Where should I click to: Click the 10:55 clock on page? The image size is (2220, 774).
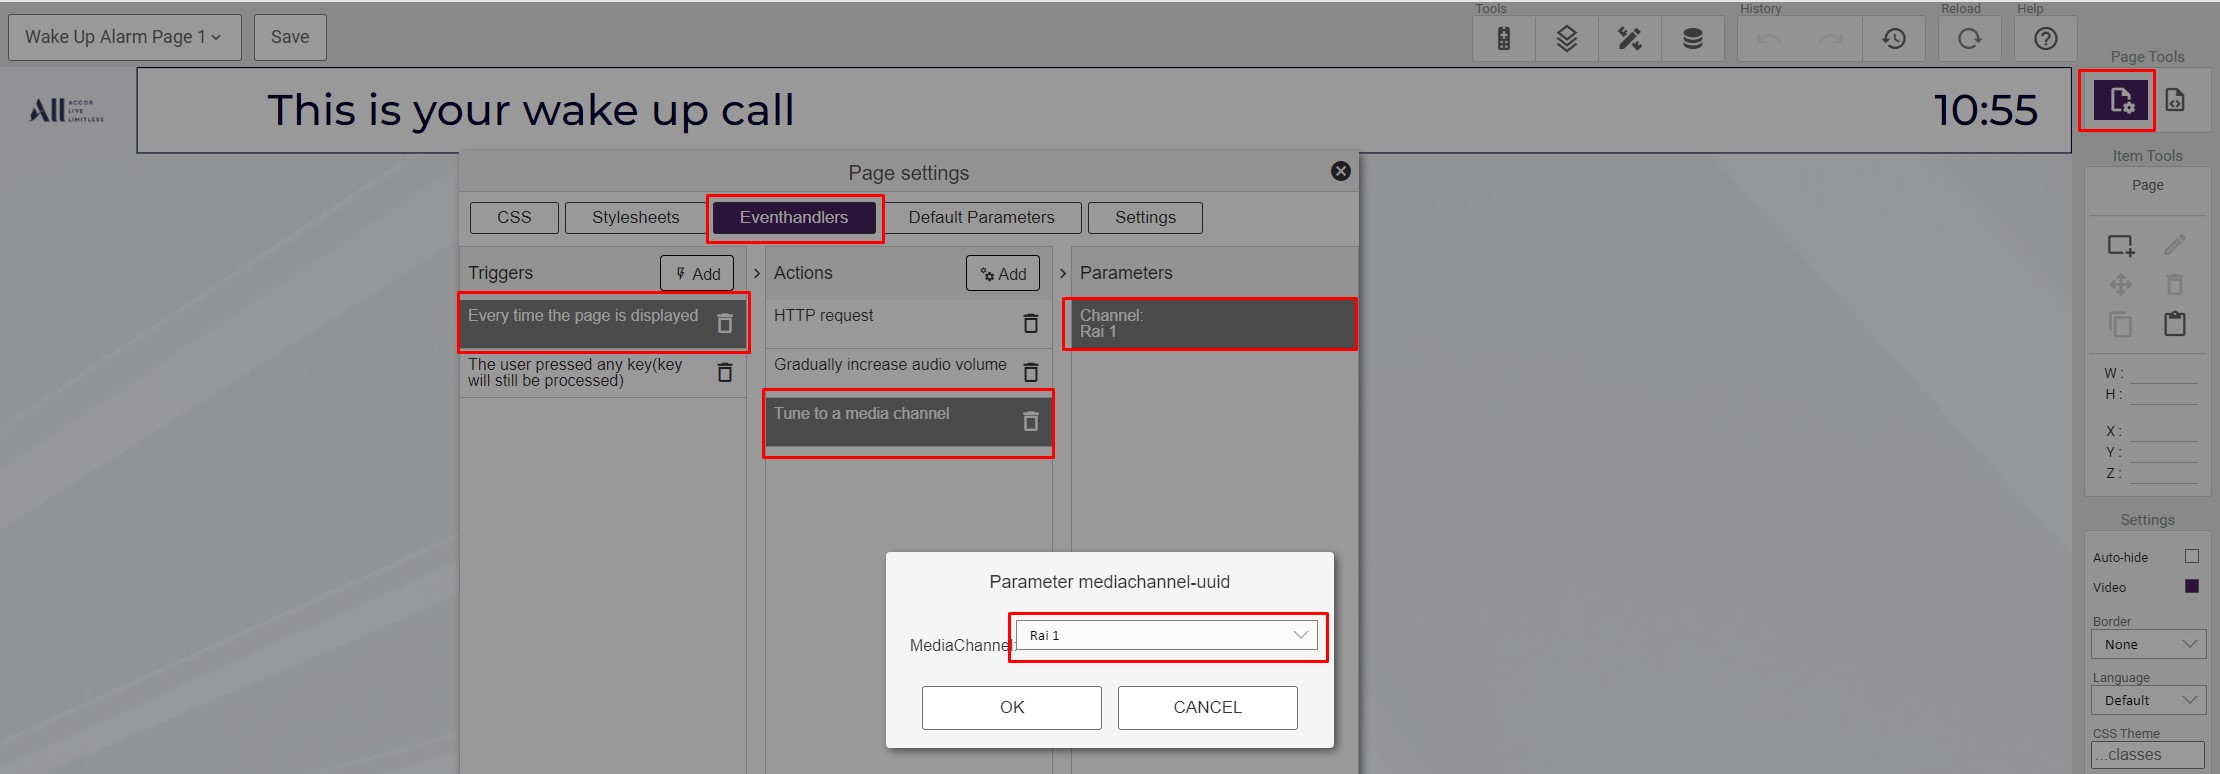pos(1985,110)
